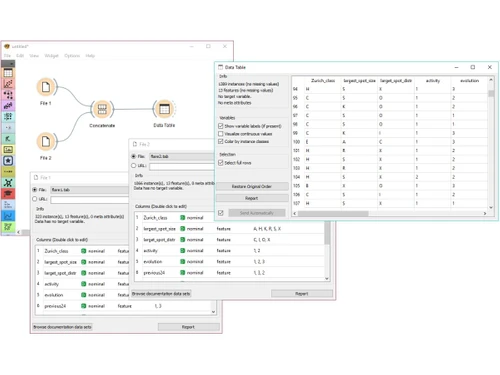Viewport: 500px width, 375px height.
Task: Click the previous24 row in File 1 columns
Action: click(123, 306)
